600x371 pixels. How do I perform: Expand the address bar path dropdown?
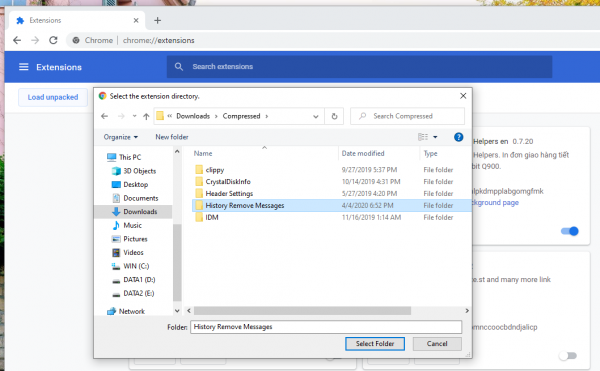pyautogui.click(x=316, y=116)
